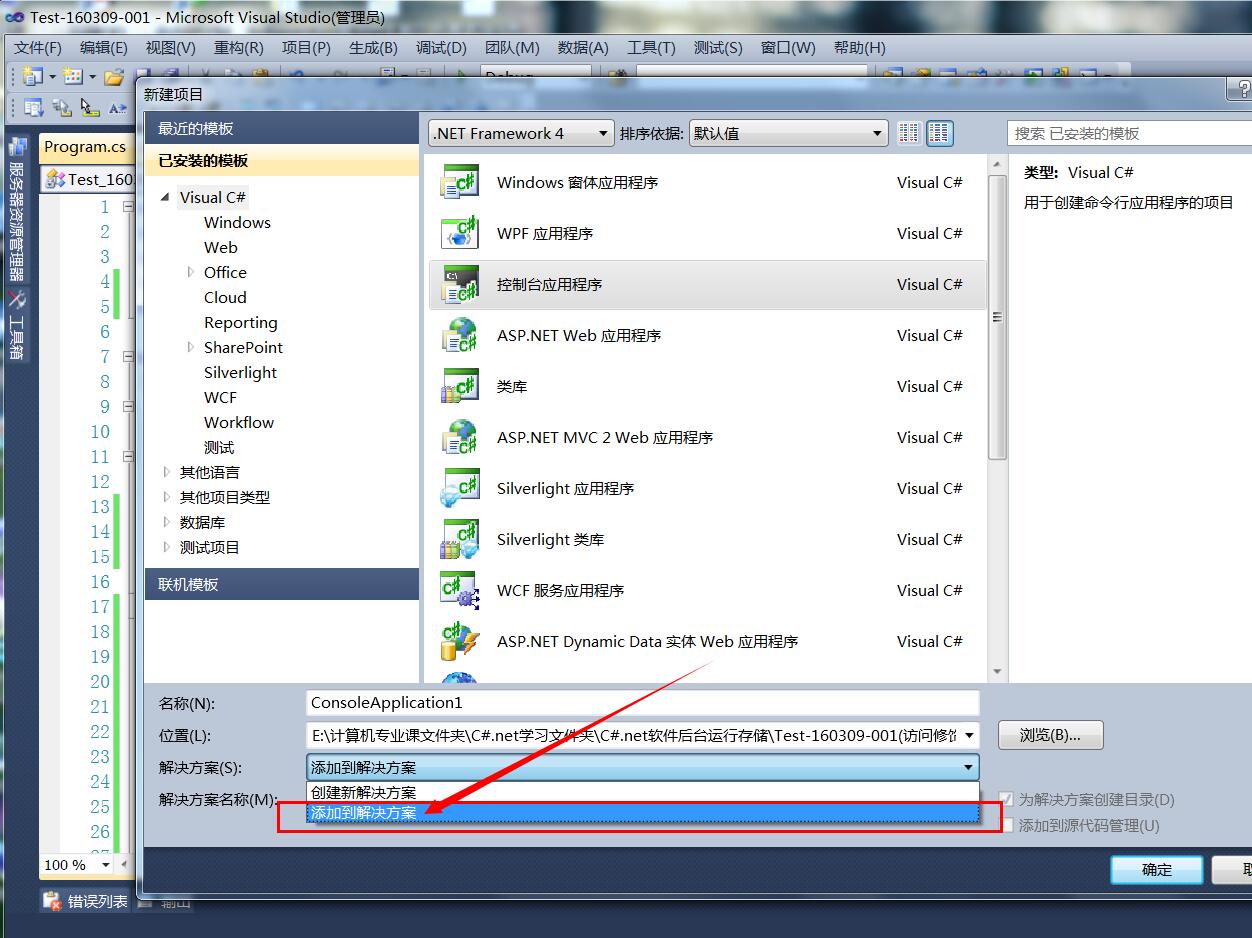Collapse the Visual C# tree node
The width and height of the screenshot is (1252, 938).
coord(165,198)
